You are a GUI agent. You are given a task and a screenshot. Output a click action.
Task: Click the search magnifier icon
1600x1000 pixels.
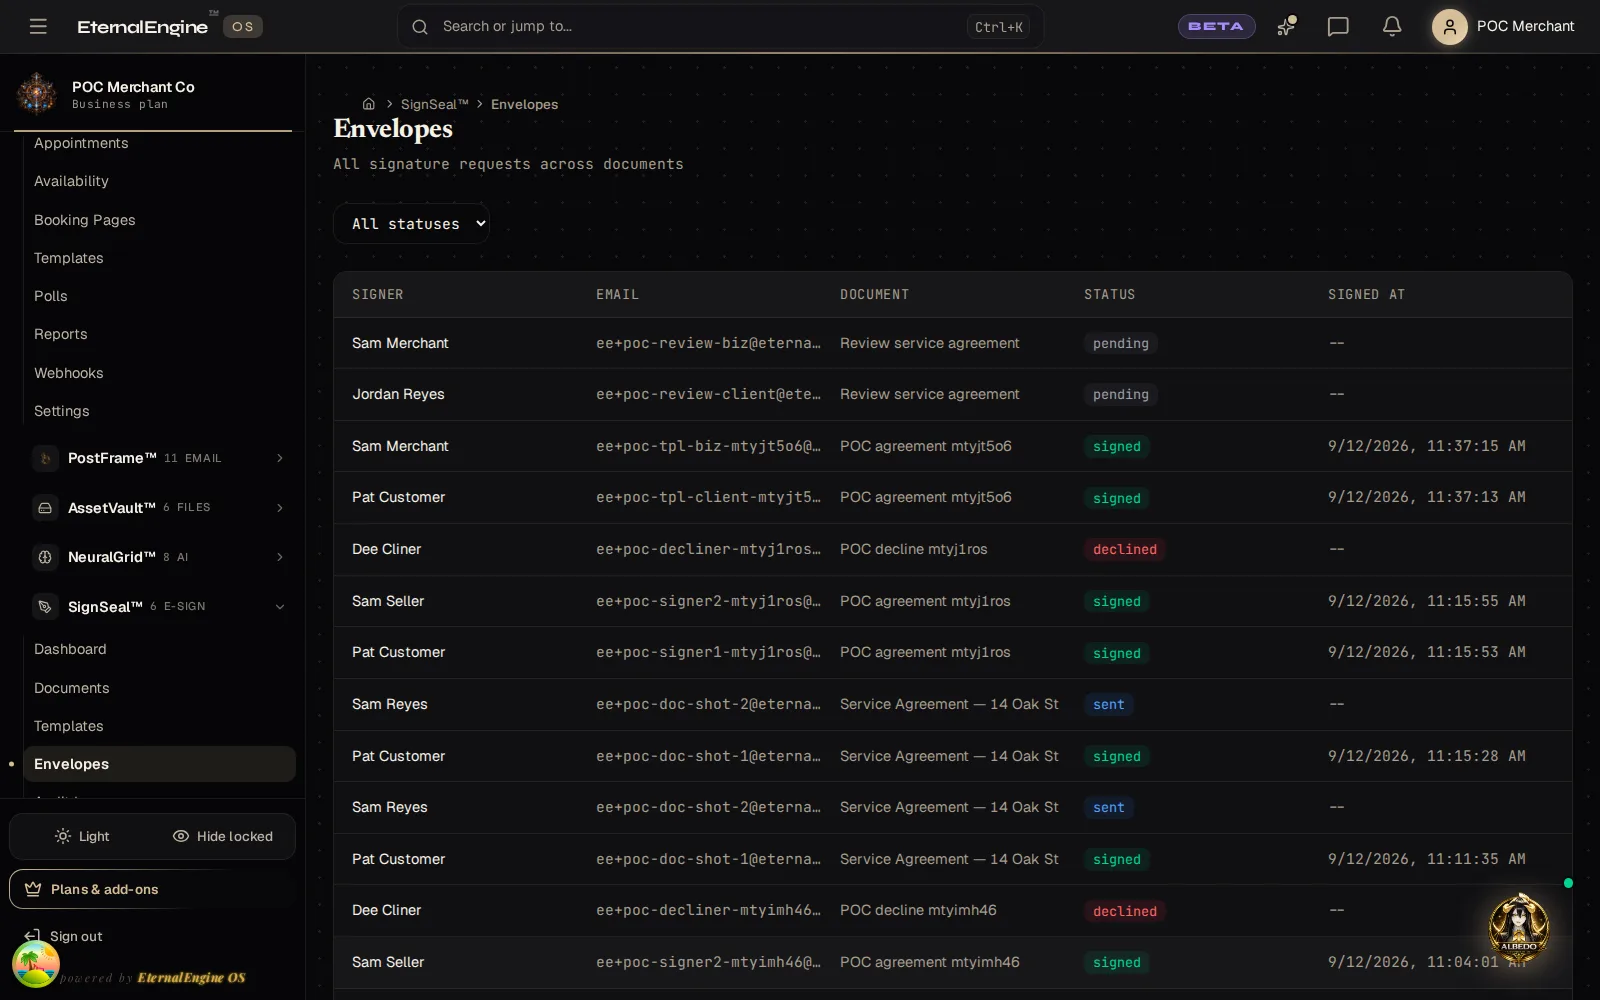click(x=420, y=27)
